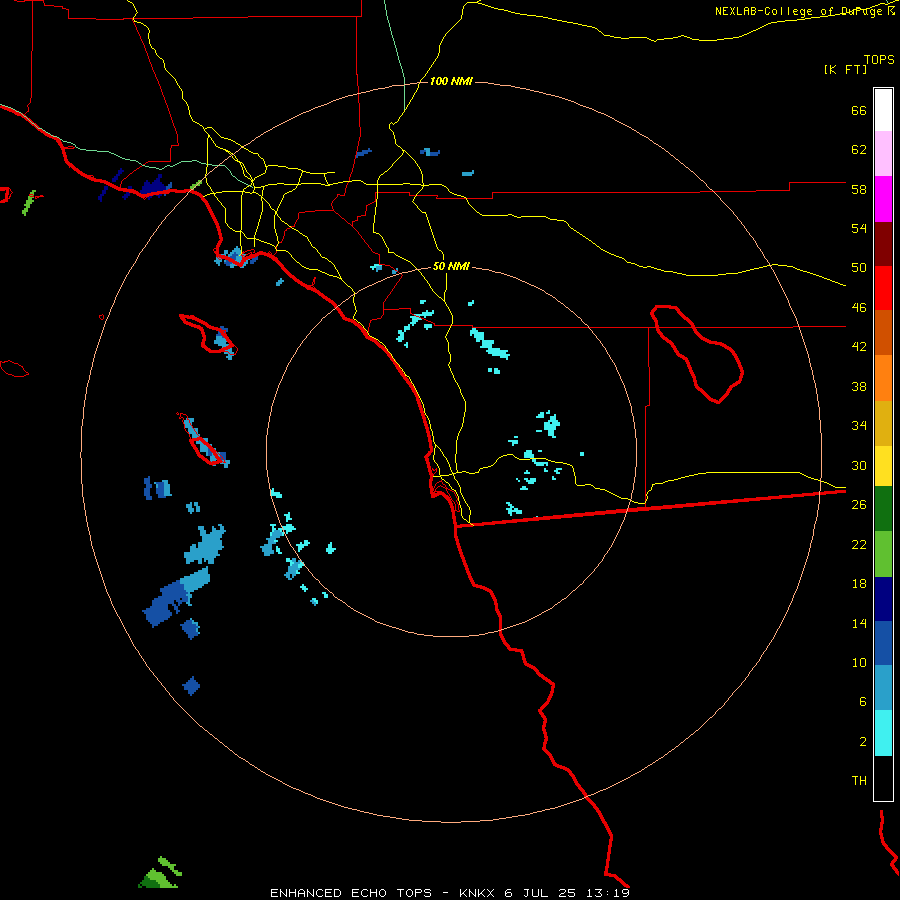The image size is (900, 900).
Task: Click the '54' legend label
Action: 859,228
